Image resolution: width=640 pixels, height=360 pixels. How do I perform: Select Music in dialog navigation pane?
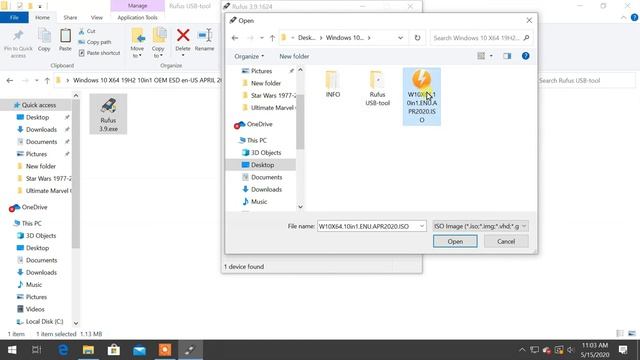coord(259,202)
